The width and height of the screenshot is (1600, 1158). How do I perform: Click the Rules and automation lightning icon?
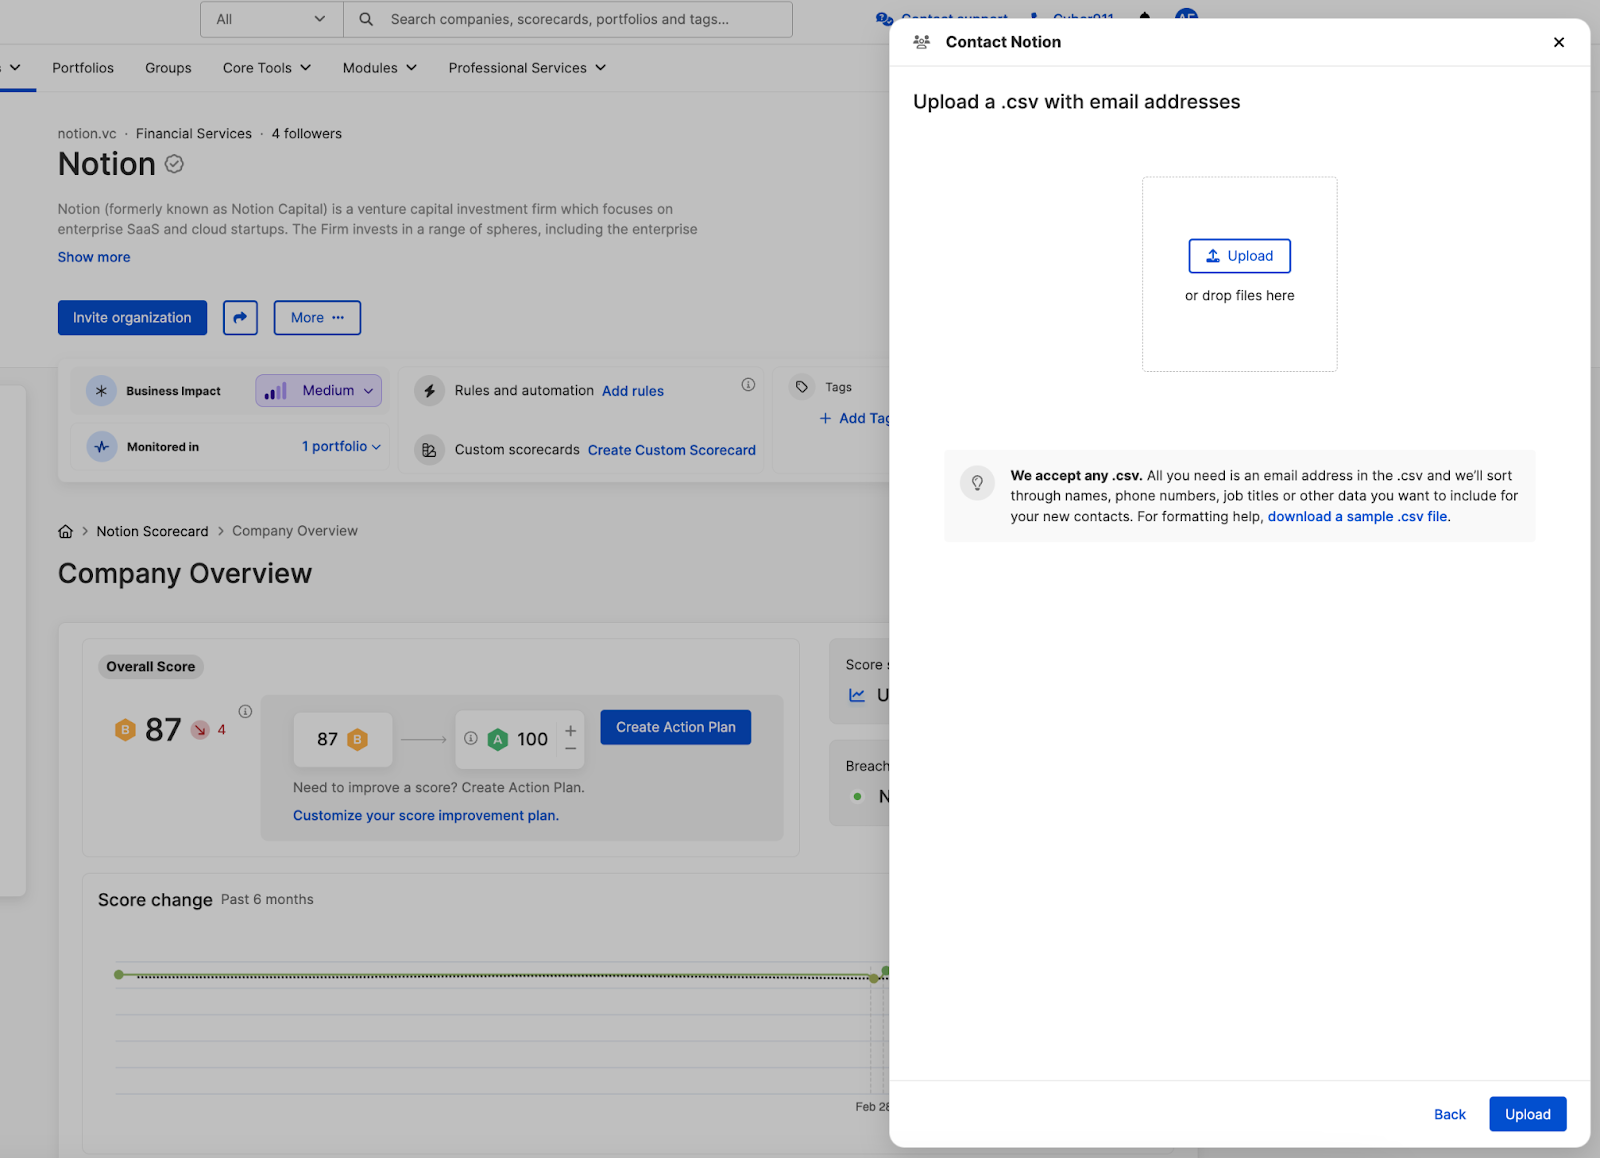pos(429,391)
